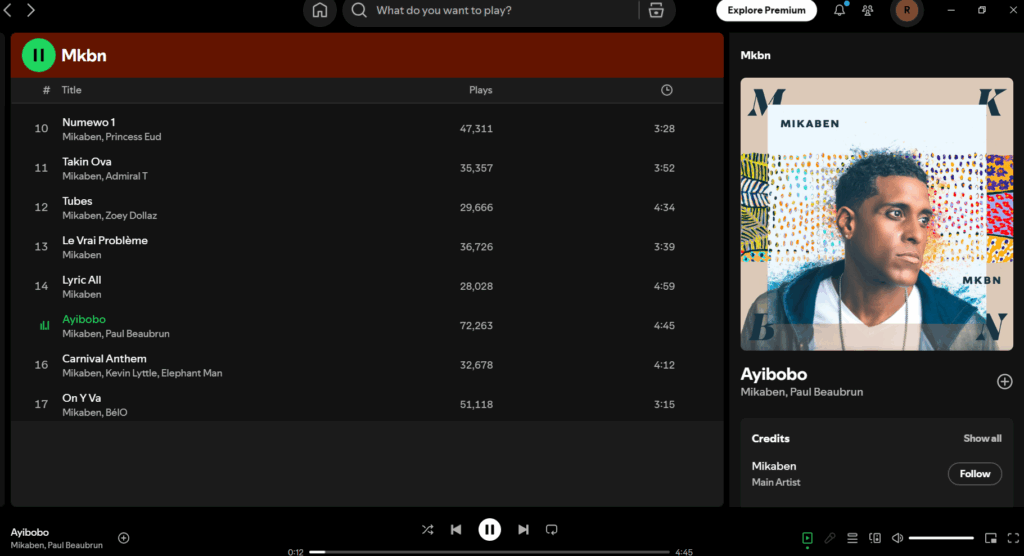Pause the Mkbn album with green button
Viewport: 1024px width, 556px height.
click(x=39, y=56)
